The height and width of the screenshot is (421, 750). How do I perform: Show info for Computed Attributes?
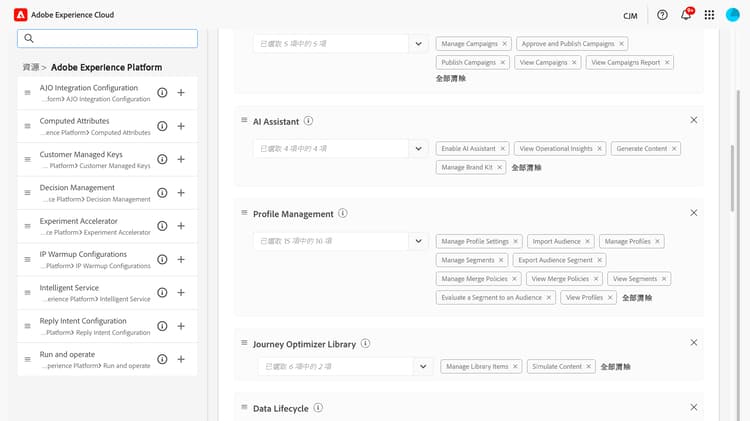[162, 126]
